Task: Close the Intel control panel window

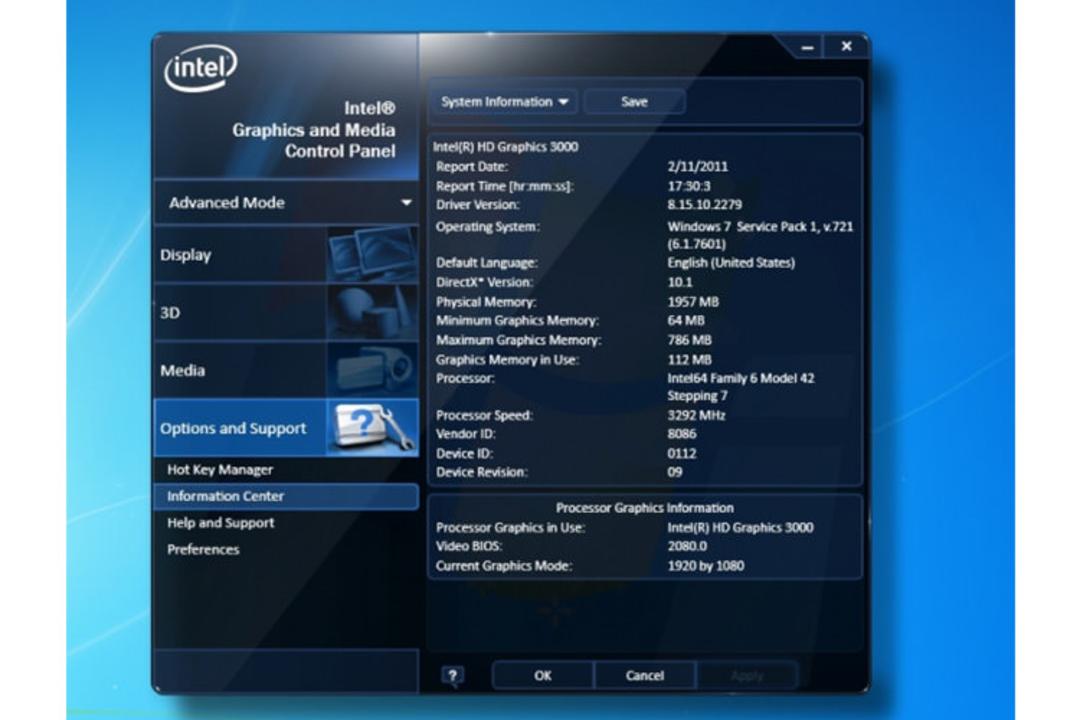Action: coord(847,46)
